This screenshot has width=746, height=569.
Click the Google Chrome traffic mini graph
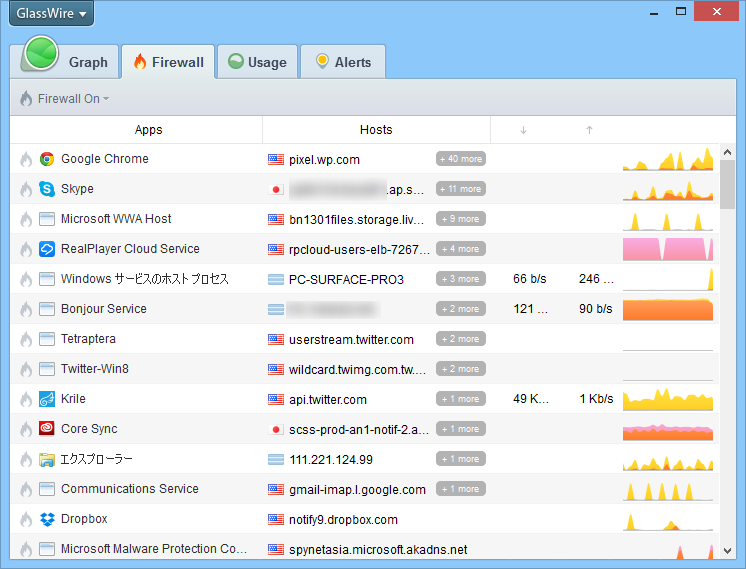[x=668, y=159]
